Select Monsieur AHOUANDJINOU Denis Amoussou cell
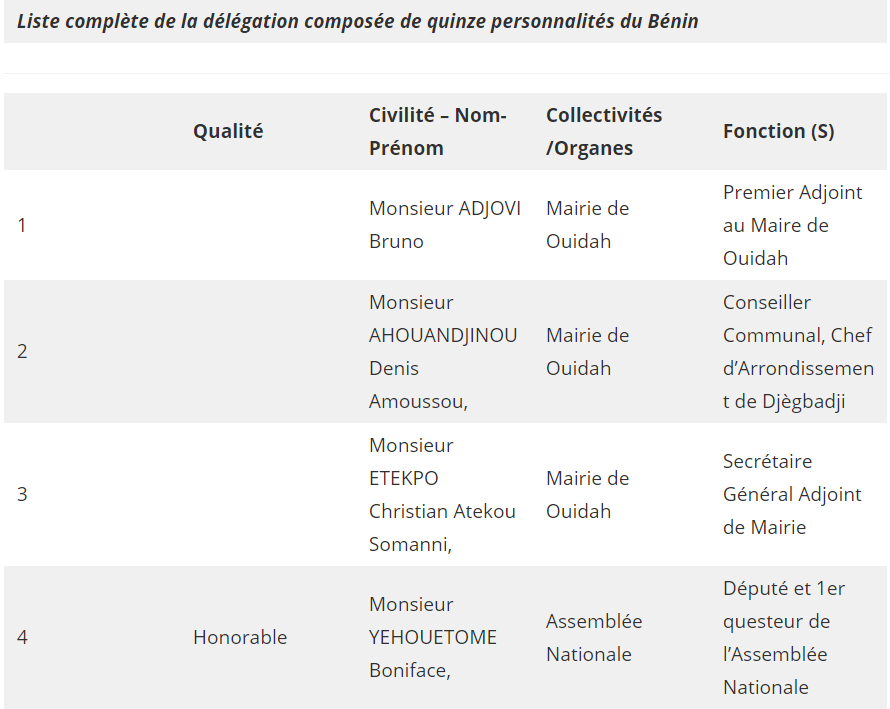The width and height of the screenshot is (890, 709). click(443, 351)
